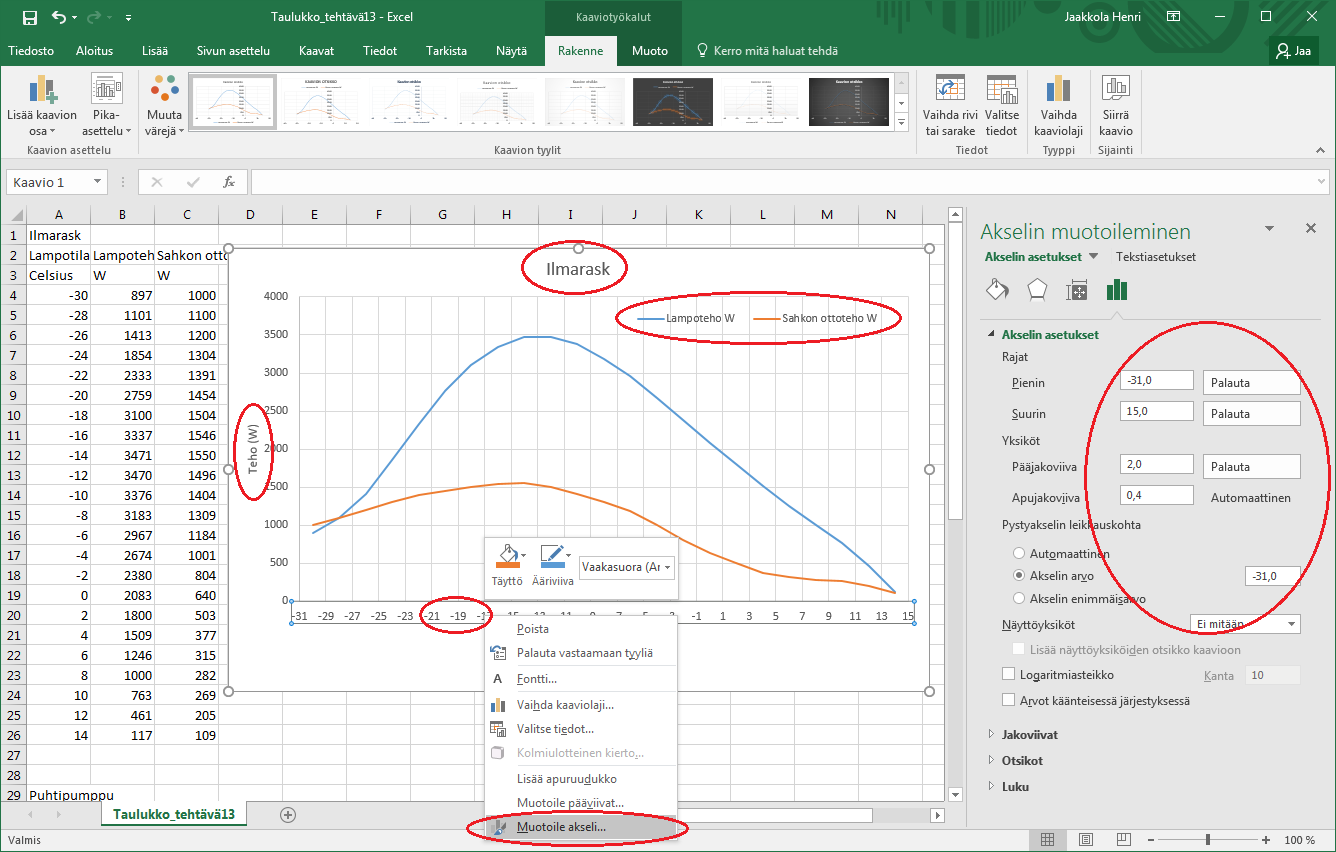Switch to the Muoto ribbon tab
This screenshot has width=1336, height=852.
(x=652, y=50)
